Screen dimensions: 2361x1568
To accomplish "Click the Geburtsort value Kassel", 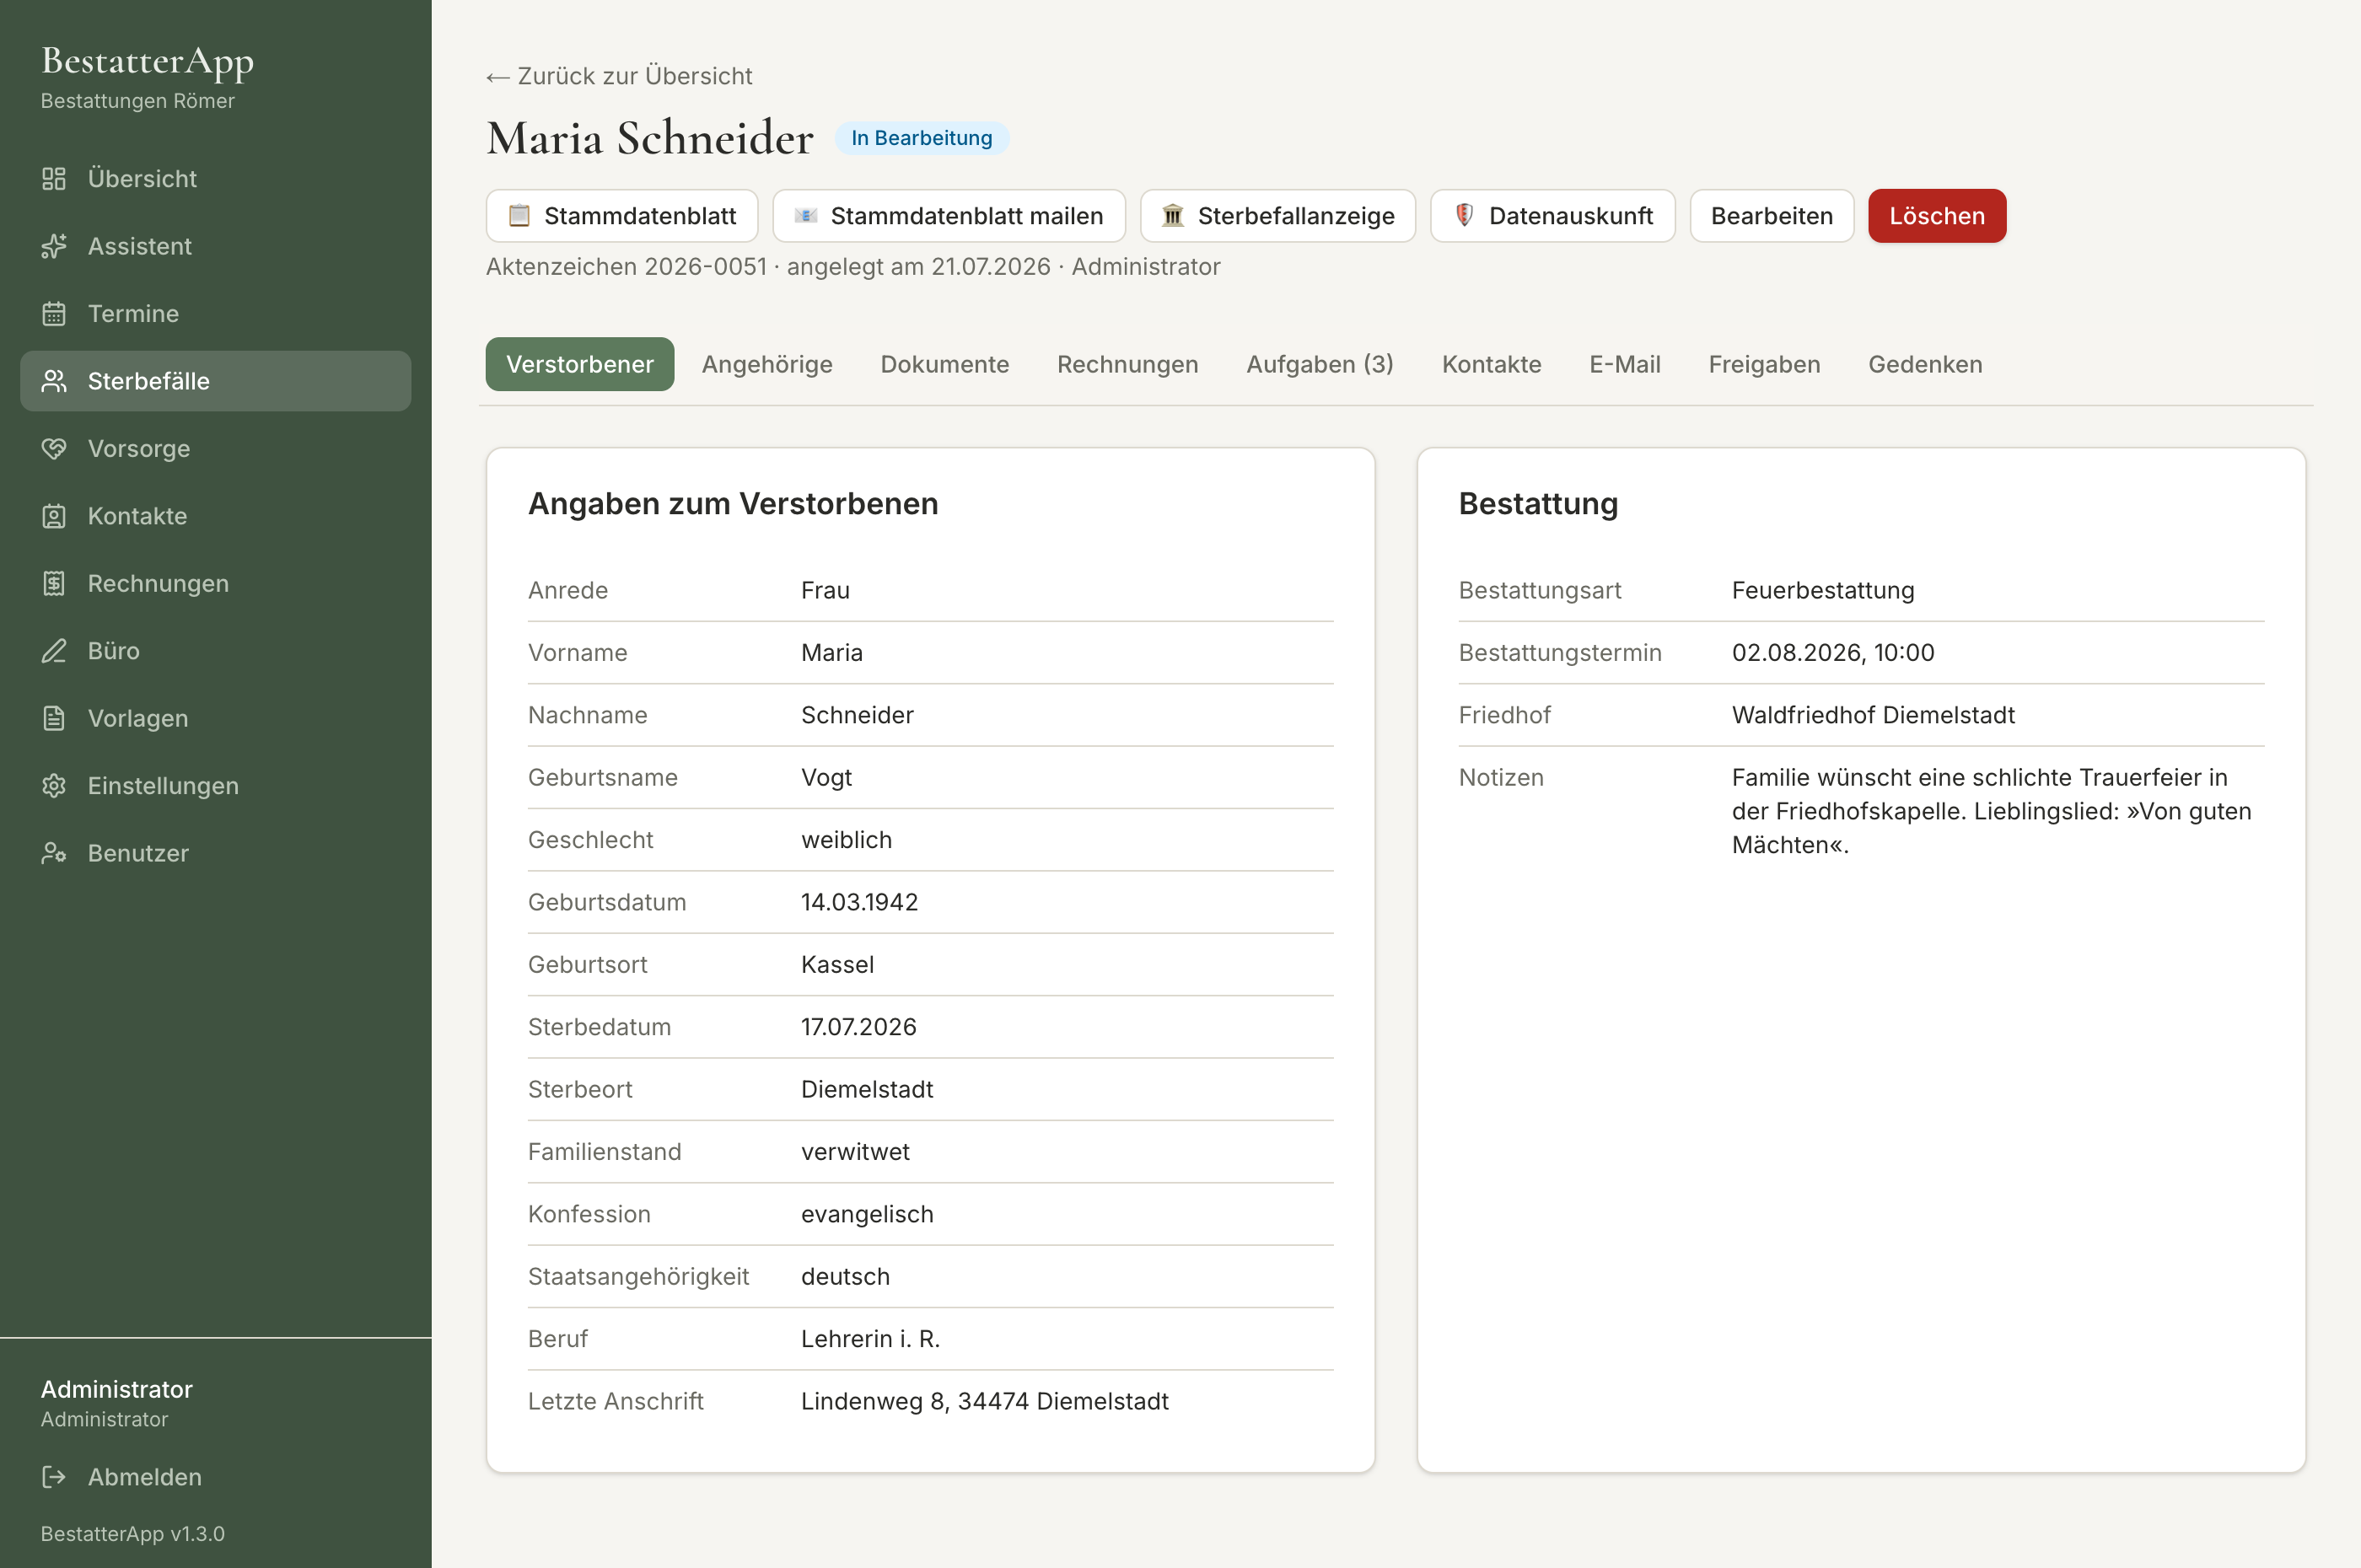I will (x=838, y=965).
